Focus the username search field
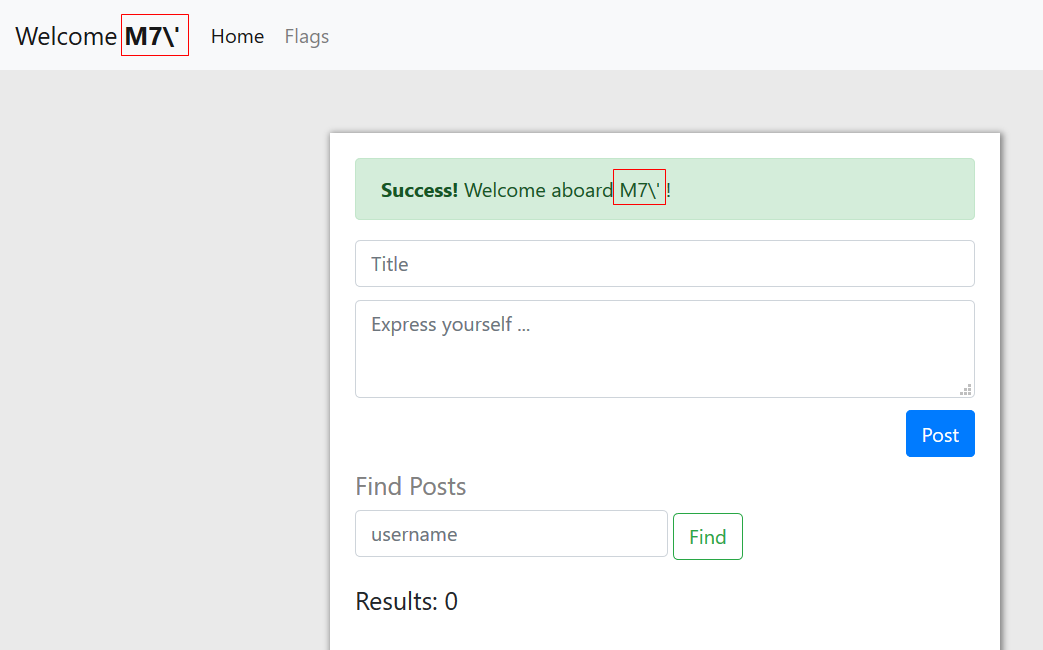This screenshot has height=650, width=1043. 511,534
